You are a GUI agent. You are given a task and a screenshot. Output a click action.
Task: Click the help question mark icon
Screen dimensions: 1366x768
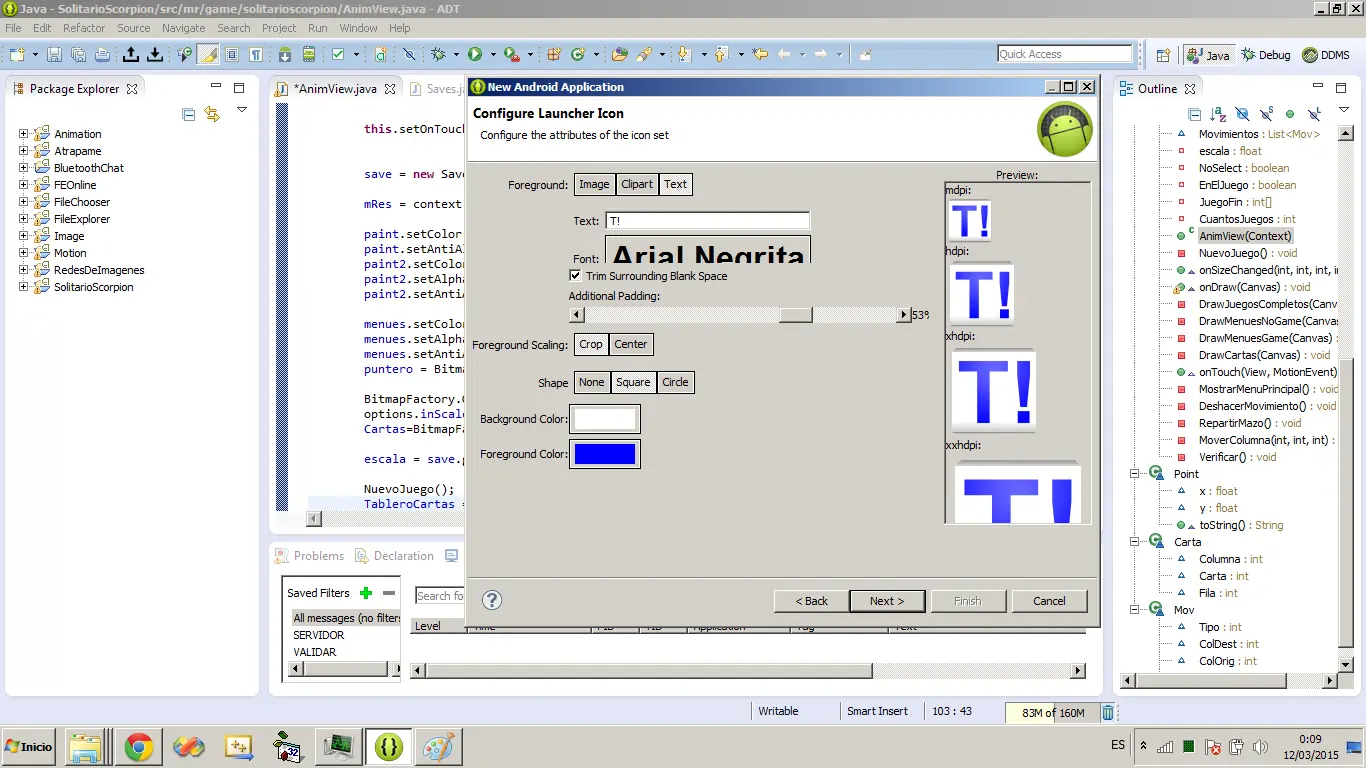click(492, 600)
